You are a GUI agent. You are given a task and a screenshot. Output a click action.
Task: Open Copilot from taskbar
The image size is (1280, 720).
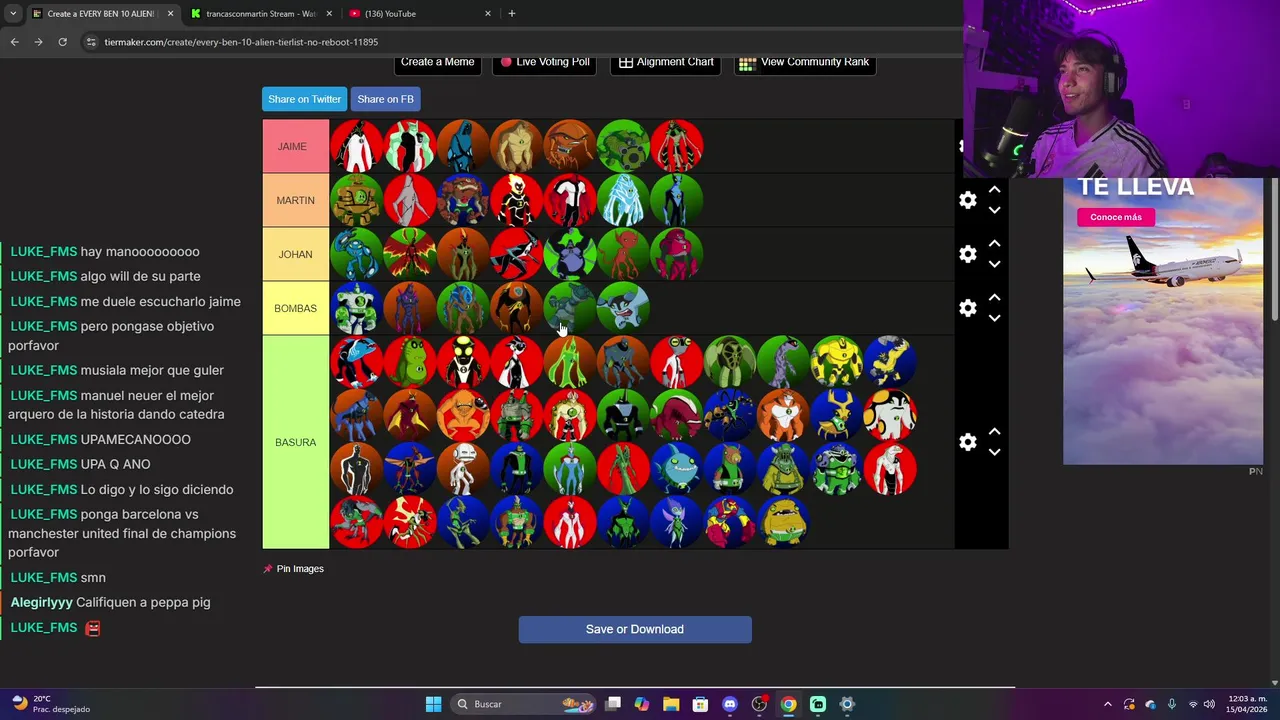tap(642, 704)
